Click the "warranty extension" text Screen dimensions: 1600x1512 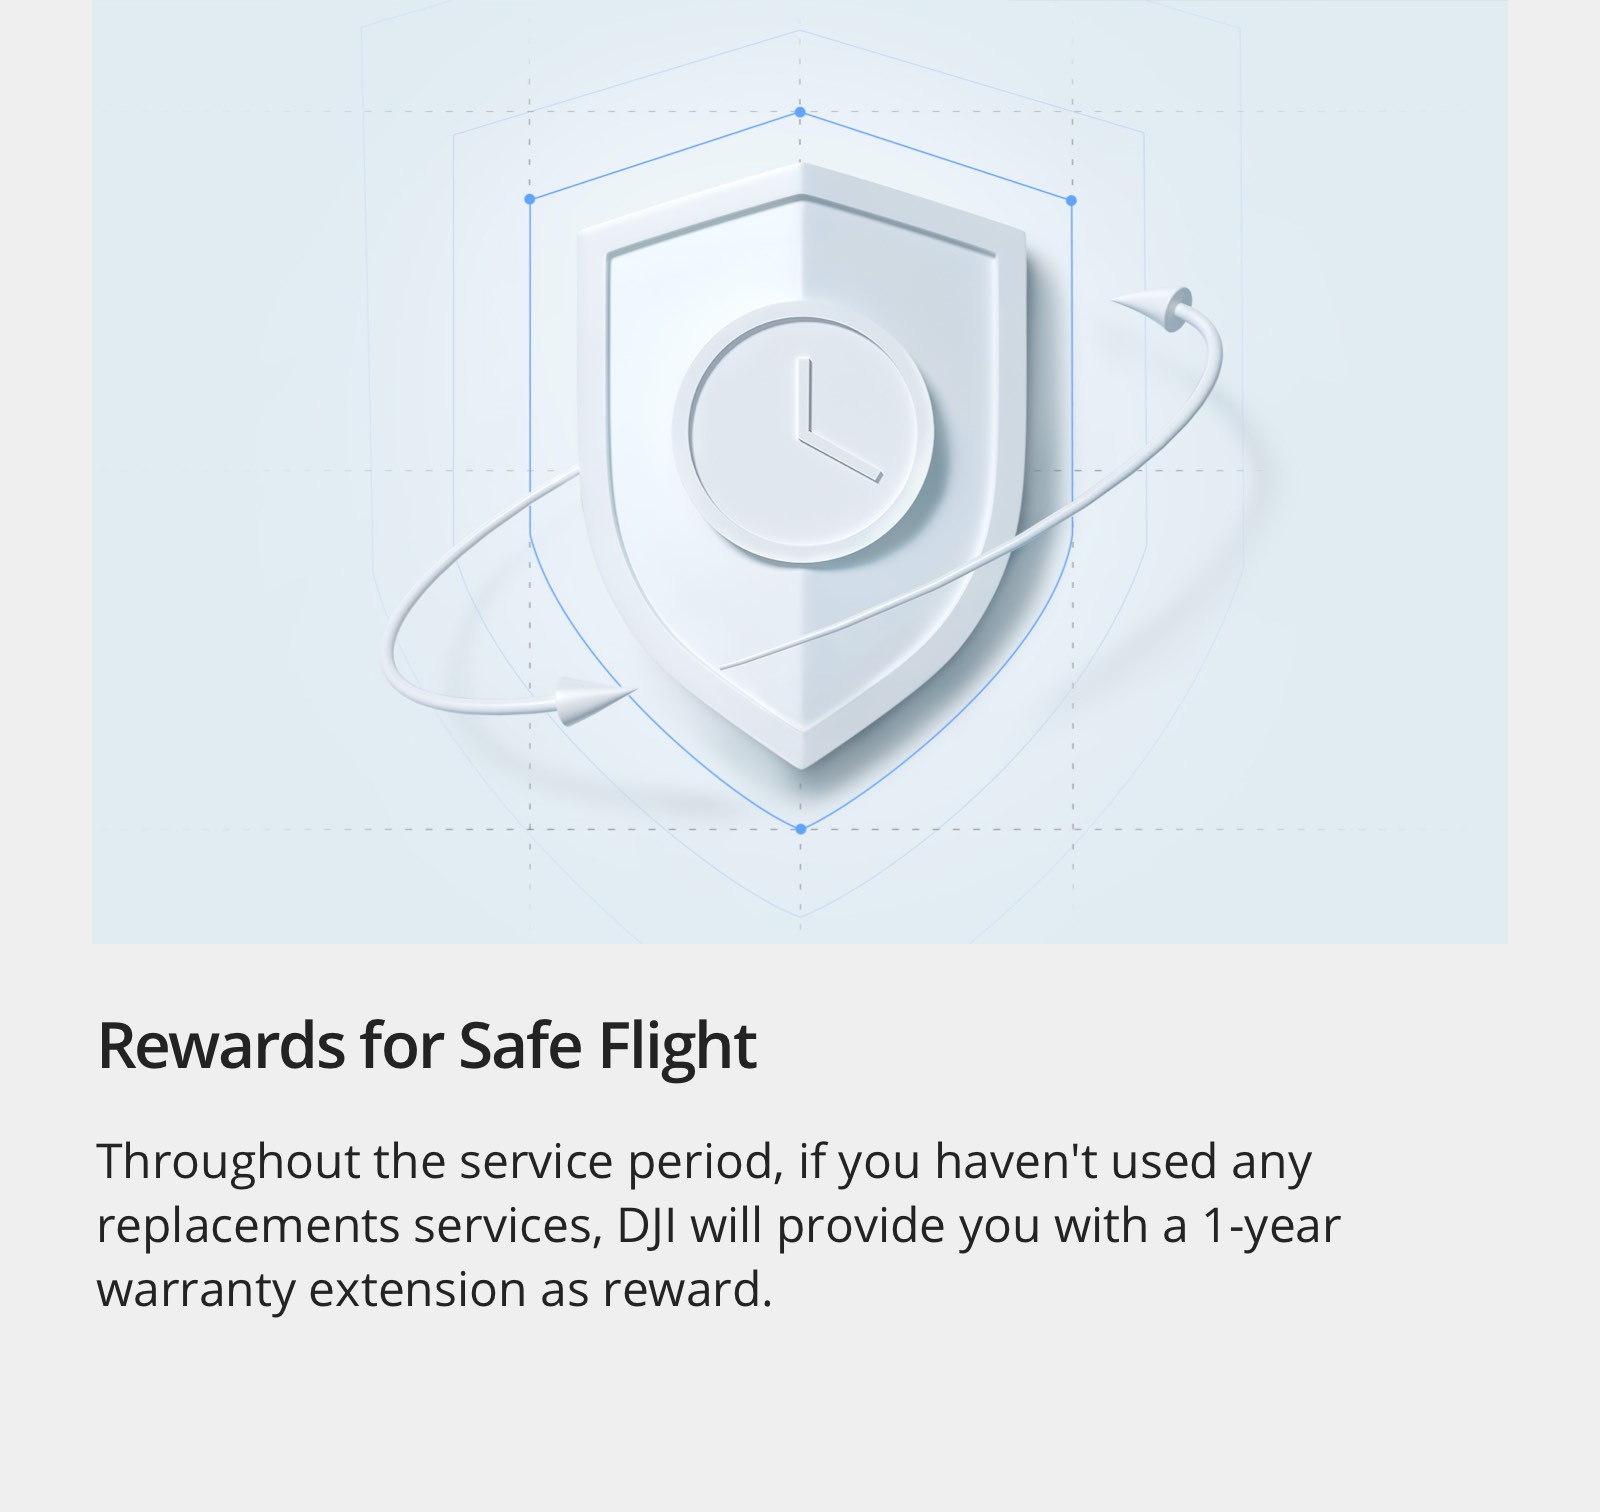312,1289
